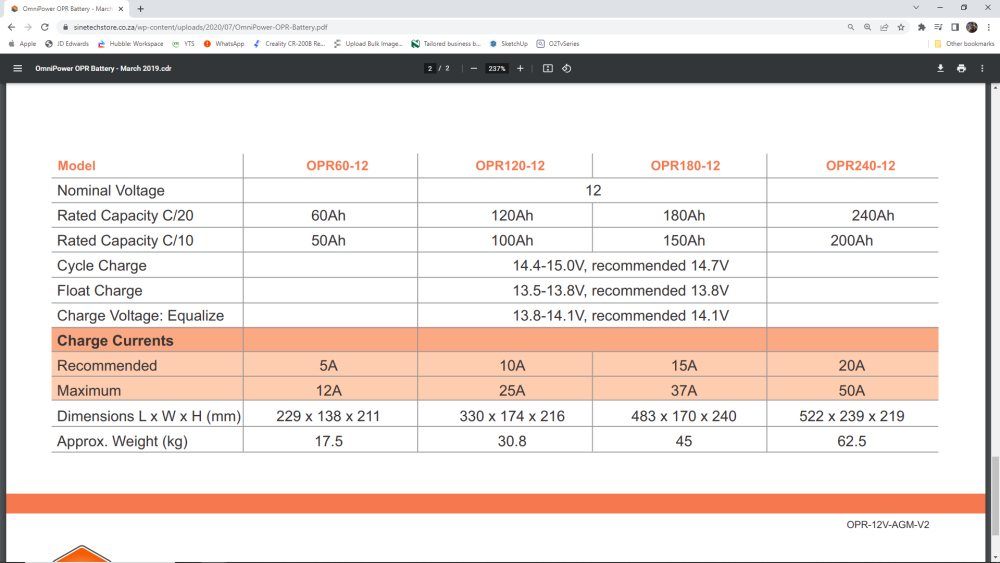Share this page icon
This screenshot has width=1000, height=563.
coord(884,27)
